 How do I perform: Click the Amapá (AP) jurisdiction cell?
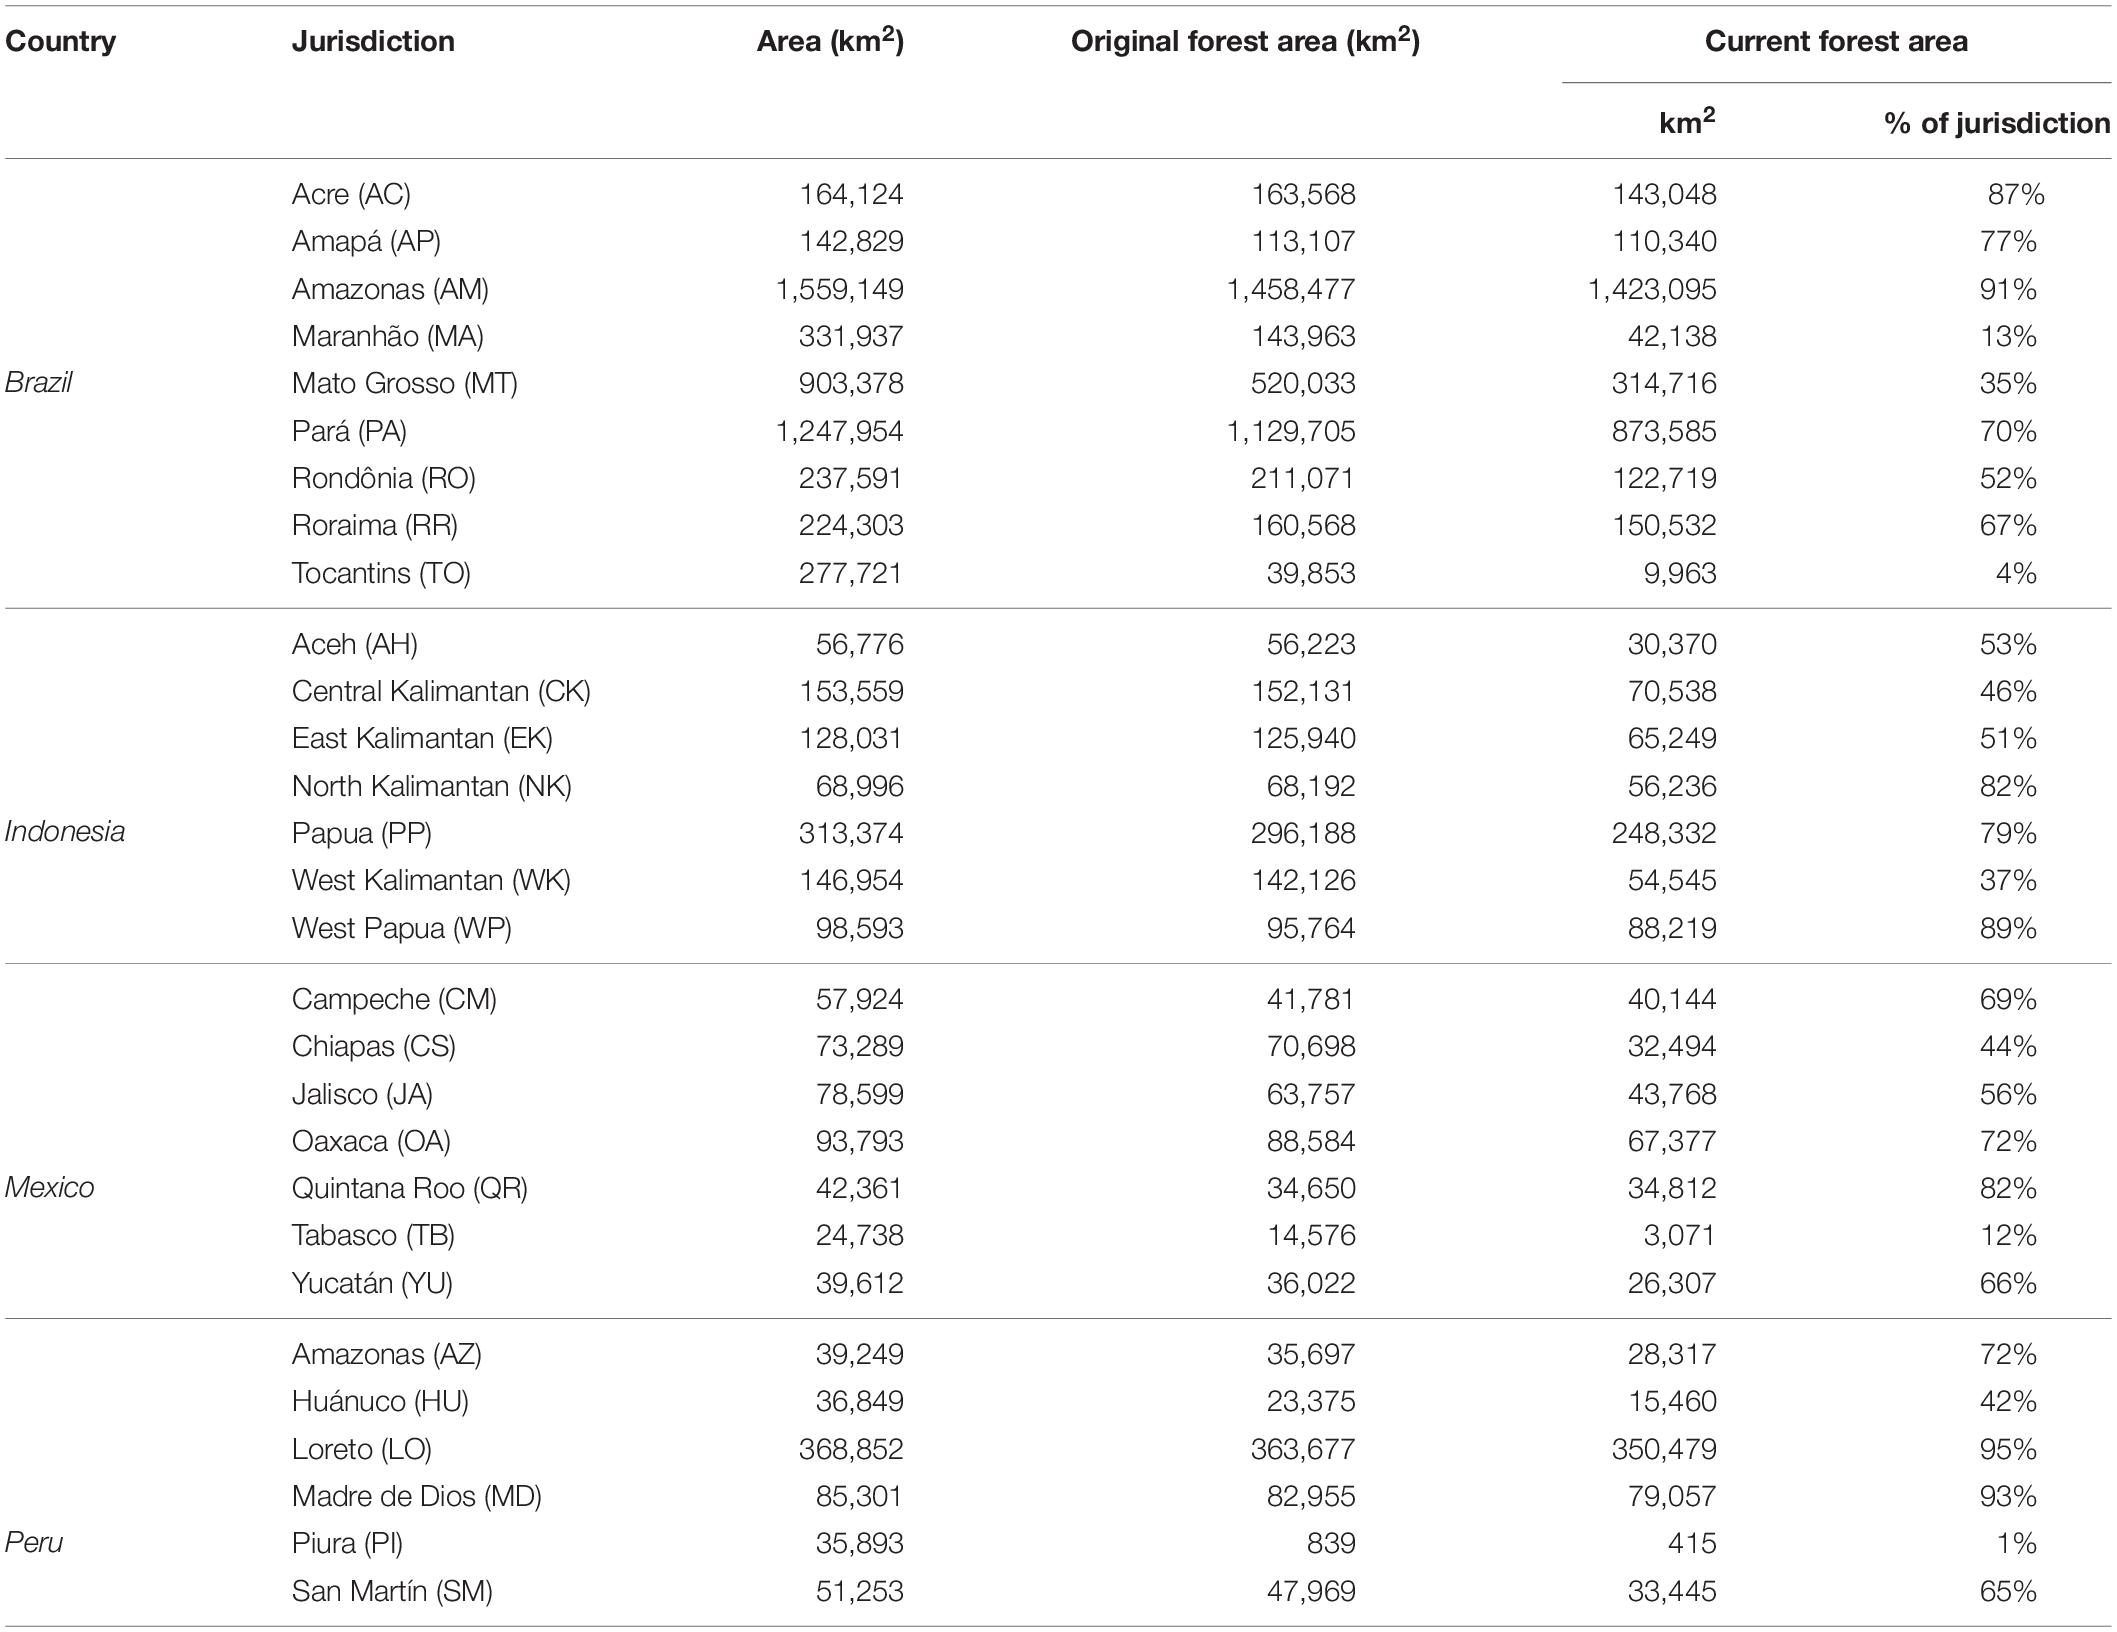[x=366, y=241]
